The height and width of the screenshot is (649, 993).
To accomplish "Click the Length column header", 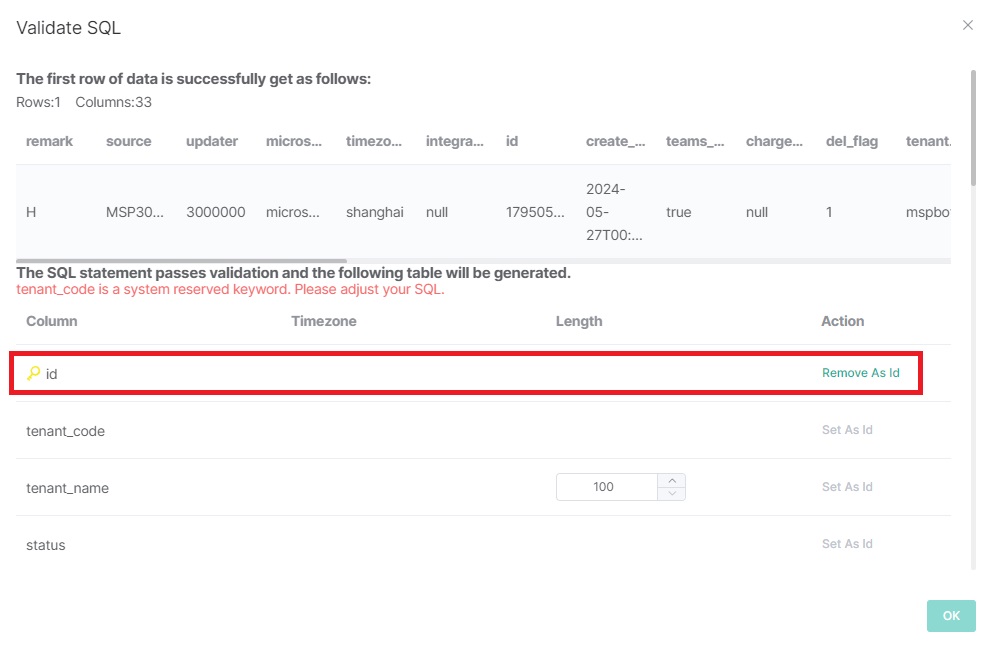I will coord(579,321).
